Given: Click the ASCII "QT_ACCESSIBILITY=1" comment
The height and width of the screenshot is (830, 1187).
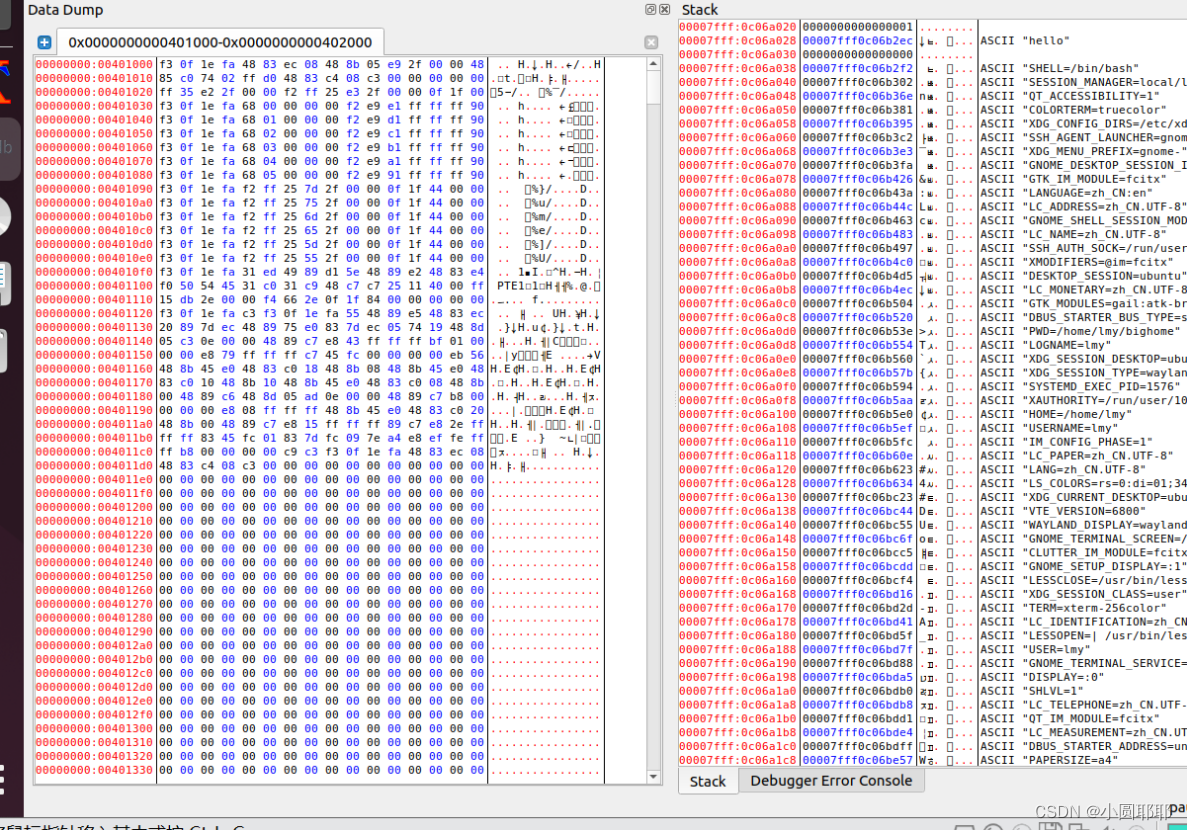Looking at the screenshot, I should tap(1070, 96).
